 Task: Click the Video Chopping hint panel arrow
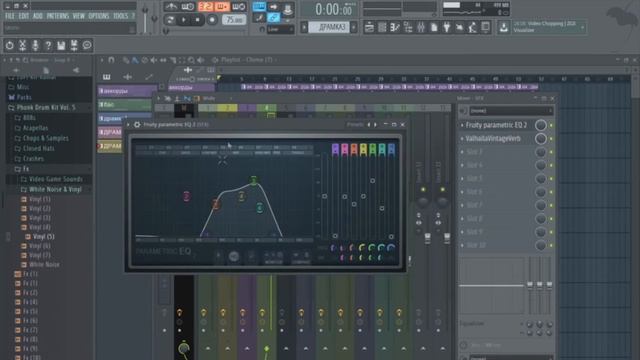click(x=582, y=27)
